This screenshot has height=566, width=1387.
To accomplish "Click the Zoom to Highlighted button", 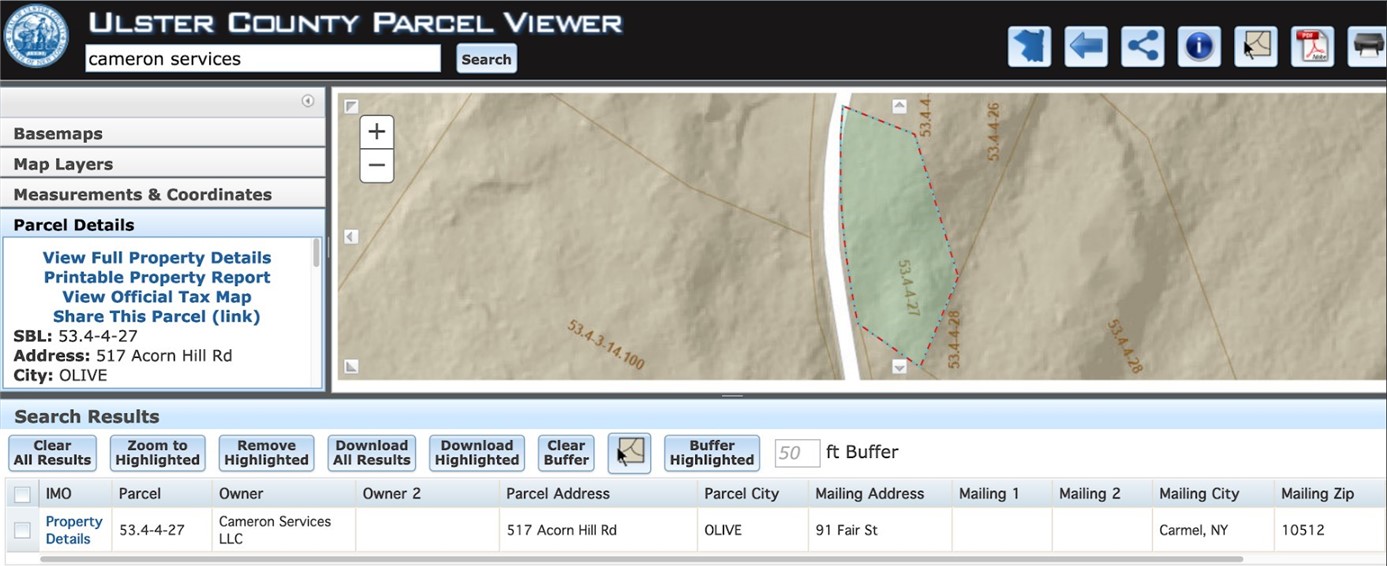I will pyautogui.click(x=158, y=453).
